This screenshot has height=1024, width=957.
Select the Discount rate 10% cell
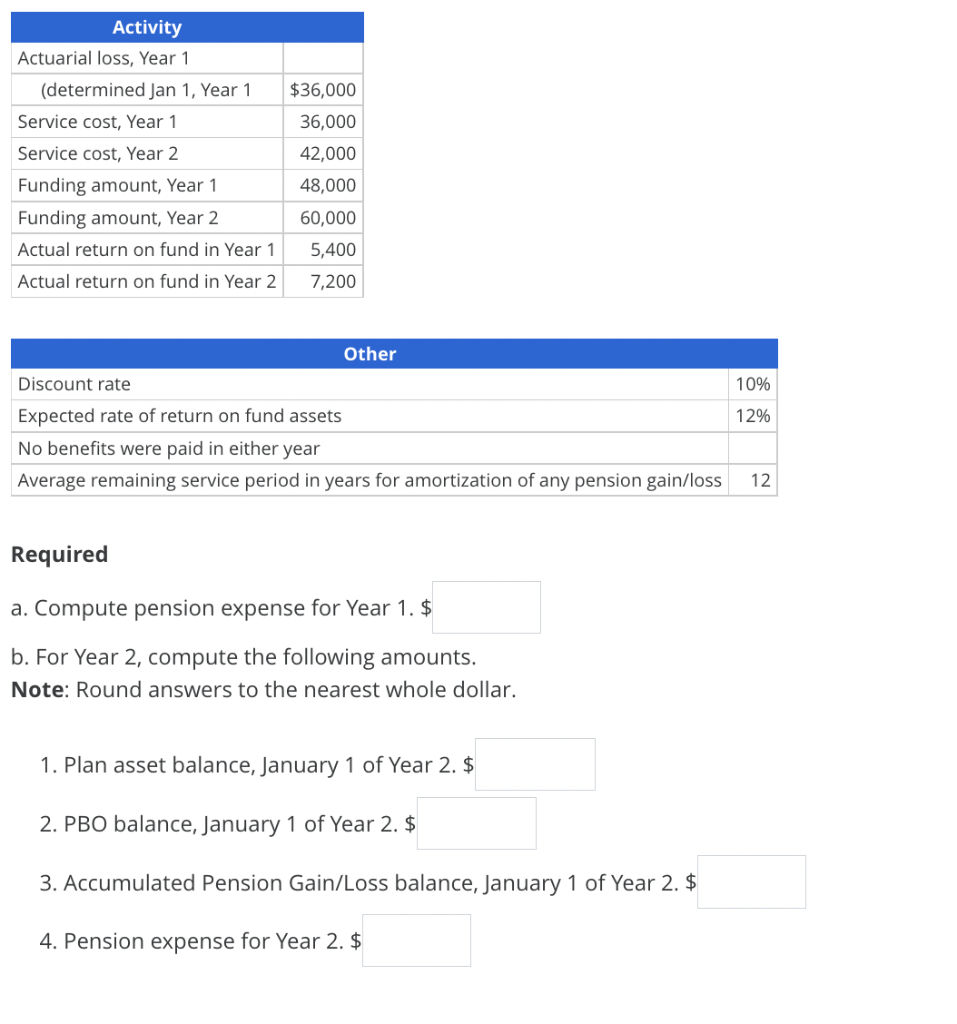tap(752, 384)
